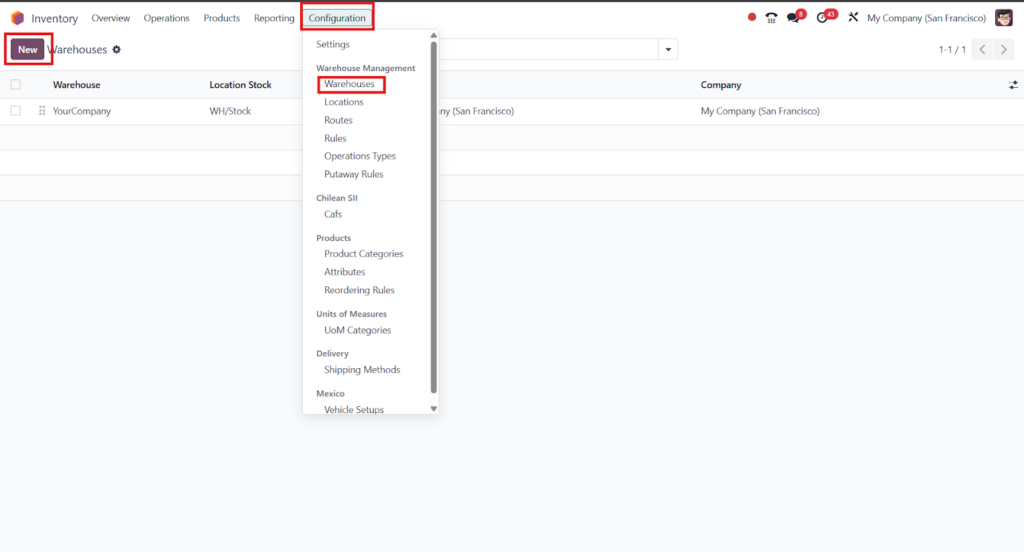1024x552 pixels.
Task: Tick the select-all checkbox in header
Action: pyautogui.click(x=16, y=84)
